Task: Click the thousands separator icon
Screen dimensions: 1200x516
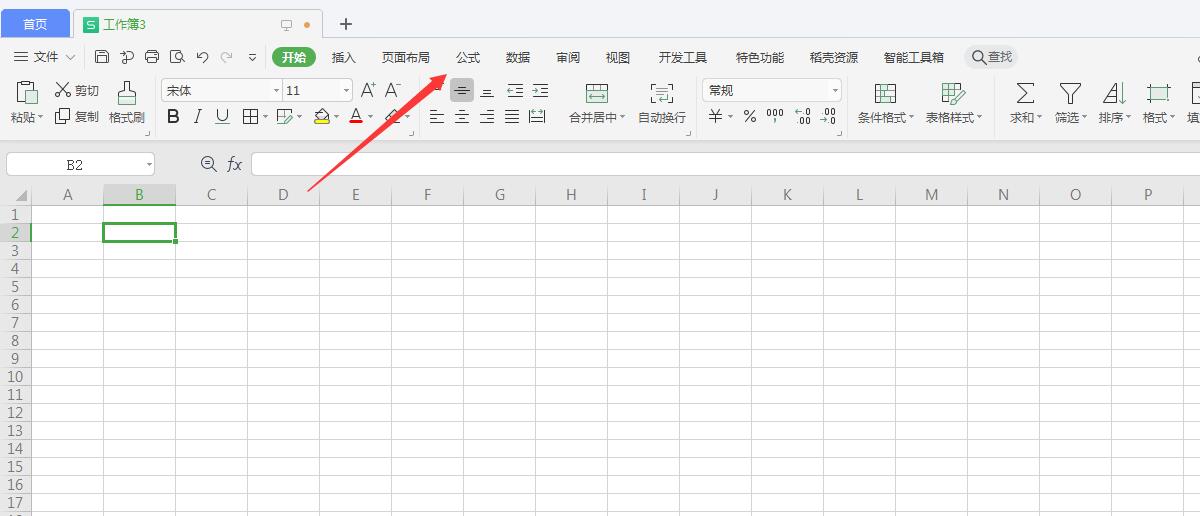Action: (x=775, y=117)
